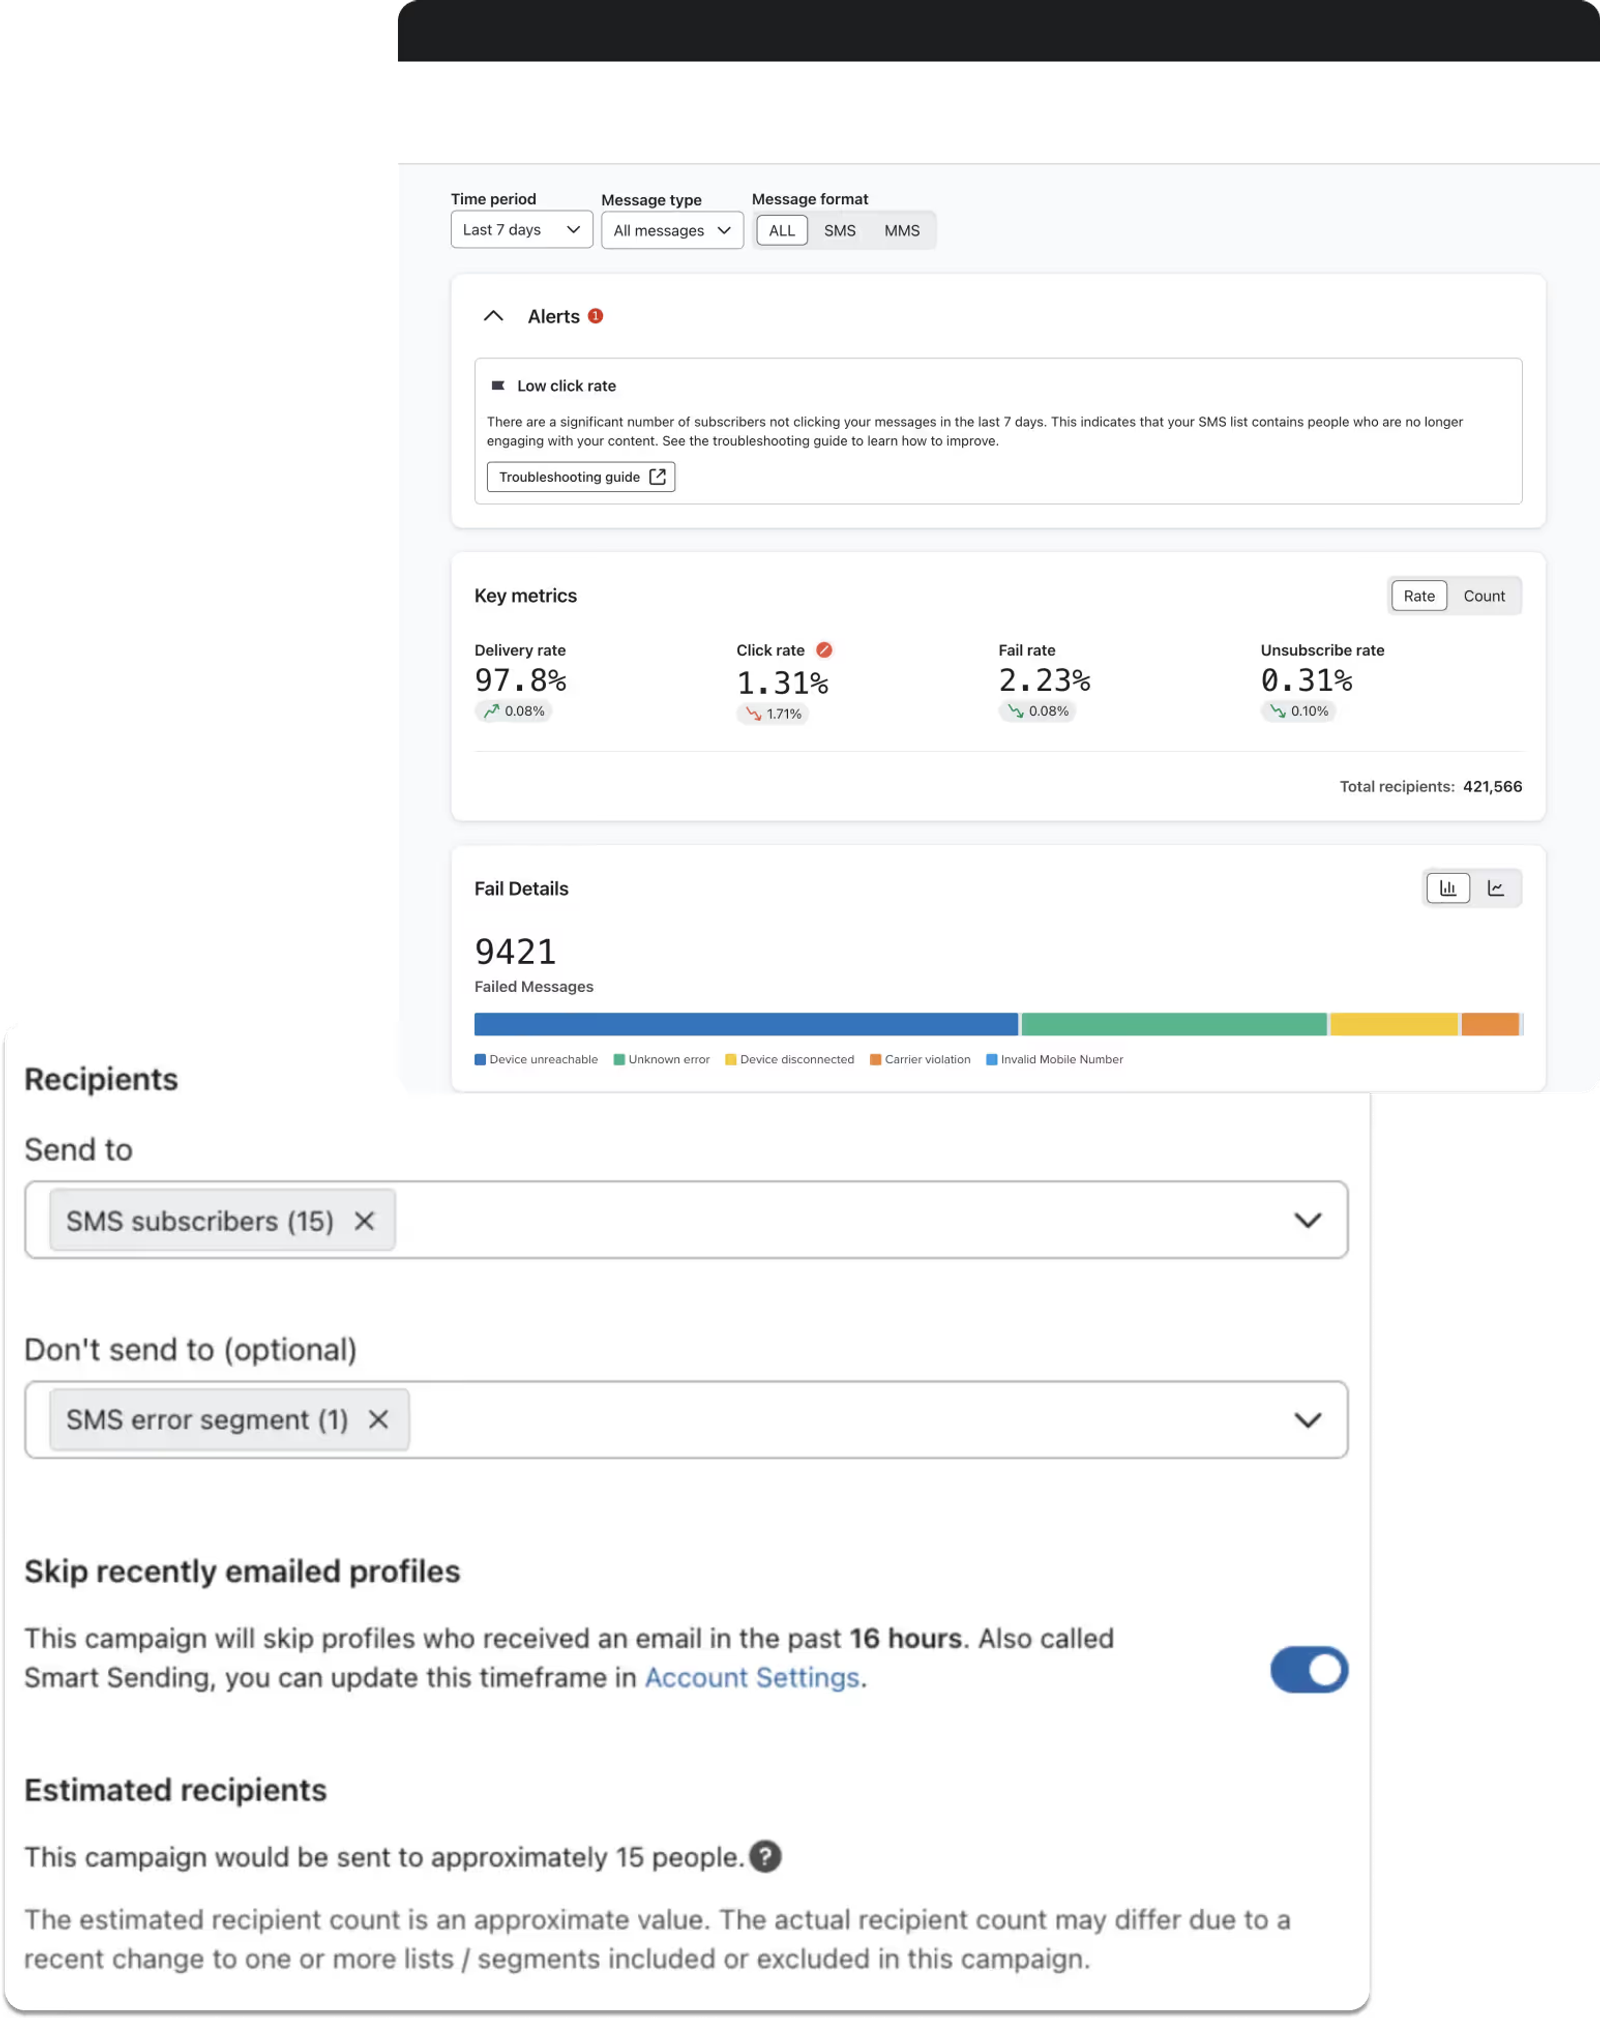The image size is (1600, 2018).
Task: Choose MMS message format tab
Action: coord(901,231)
